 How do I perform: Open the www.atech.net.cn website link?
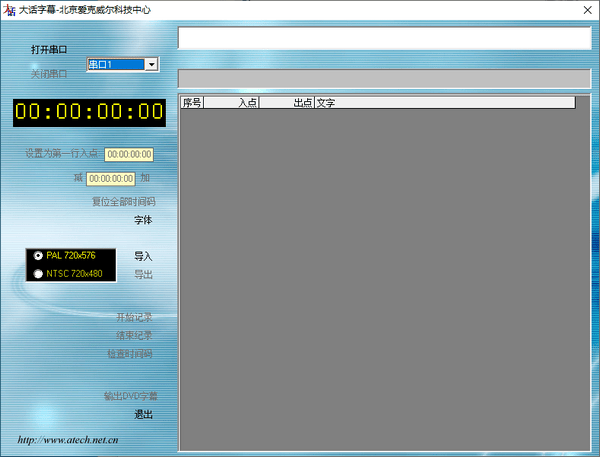[x=69, y=439]
